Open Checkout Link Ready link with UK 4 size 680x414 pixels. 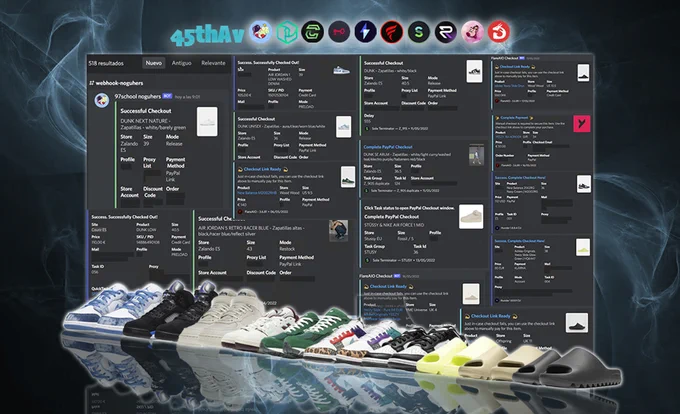coord(388,286)
